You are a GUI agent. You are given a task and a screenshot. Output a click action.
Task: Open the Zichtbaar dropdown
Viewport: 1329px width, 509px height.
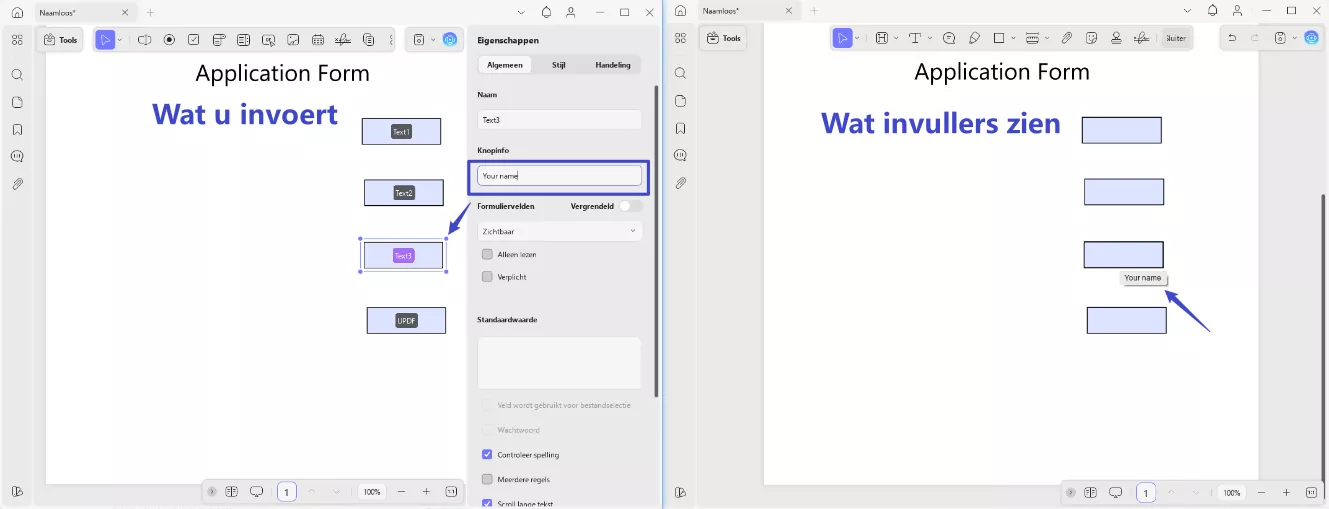coord(559,231)
